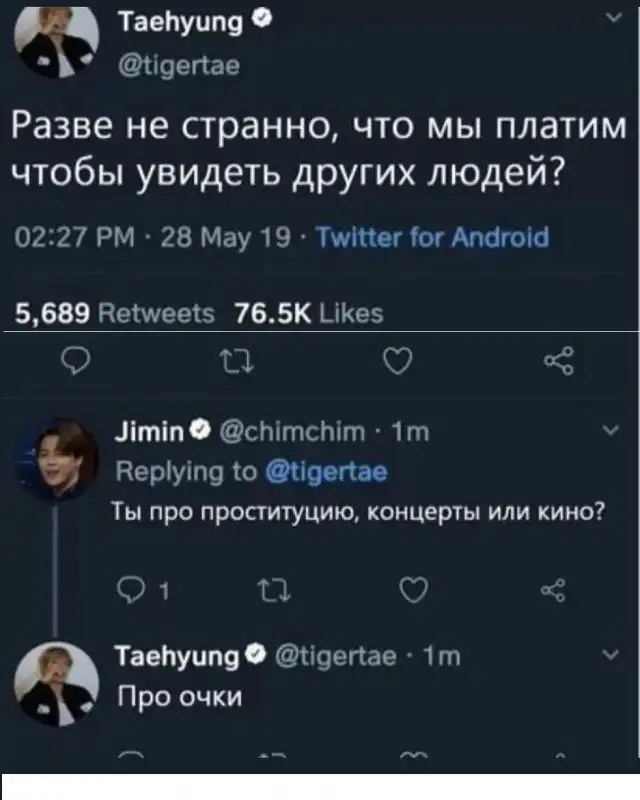Viewport: 640px width, 800px height.
Task: Like Taehyung's main tweet with heart
Action: tap(398, 358)
